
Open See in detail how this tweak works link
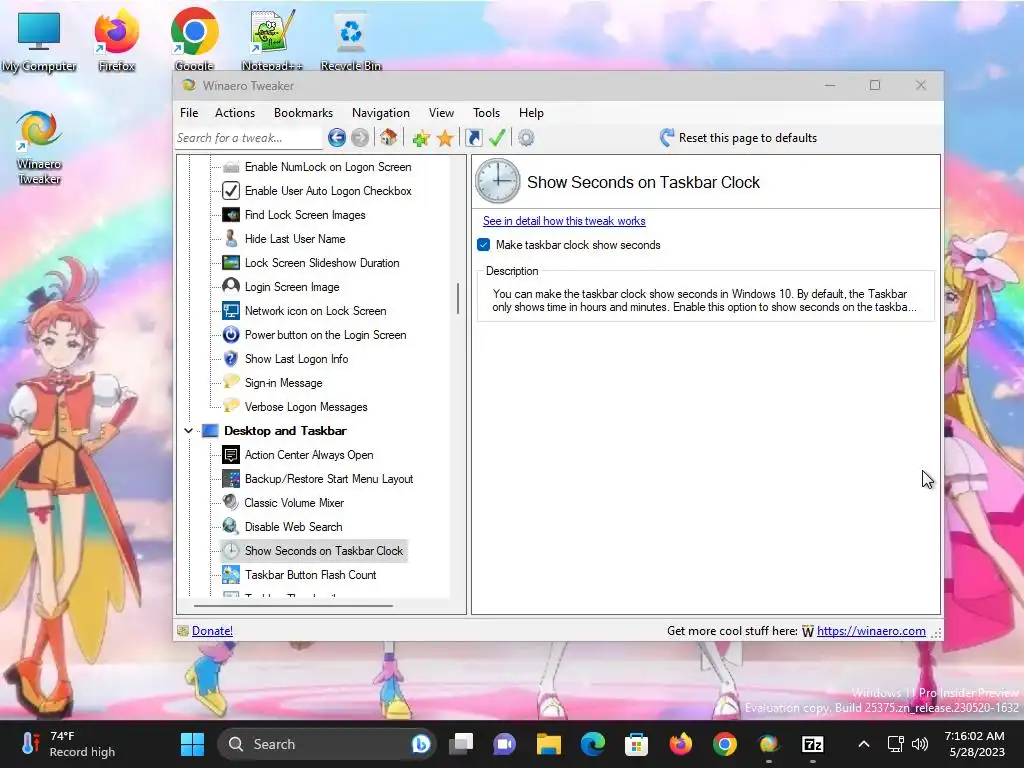click(x=564, y=221)
